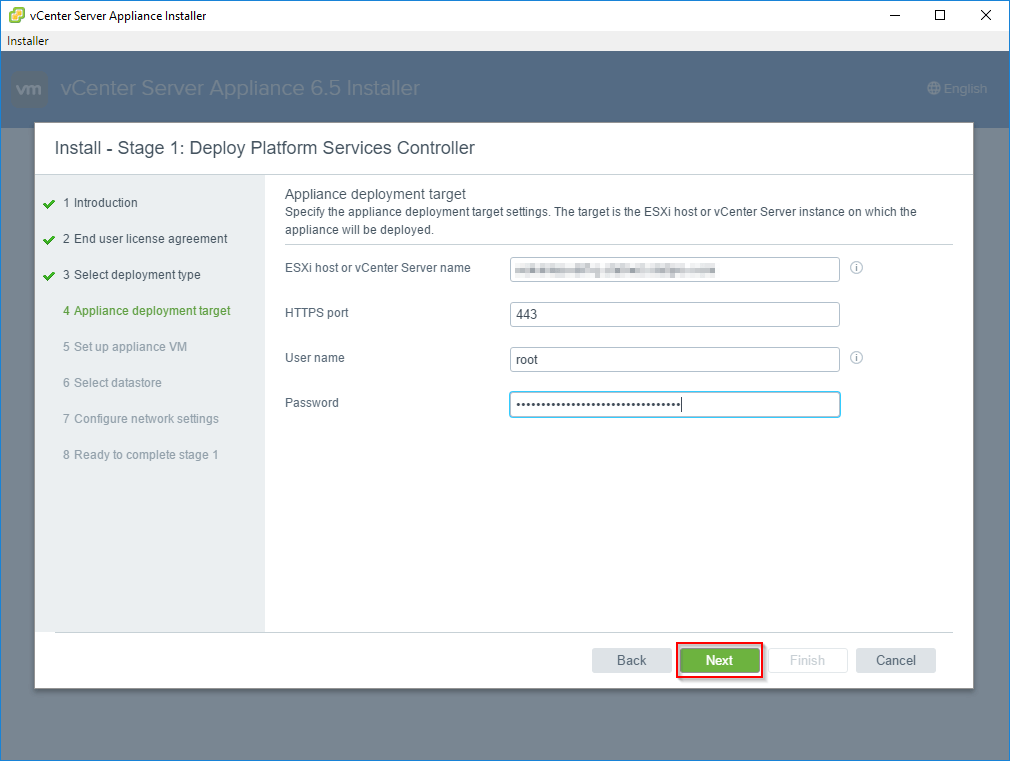Click the vCenter installer icon in title bar

[16, 15]
